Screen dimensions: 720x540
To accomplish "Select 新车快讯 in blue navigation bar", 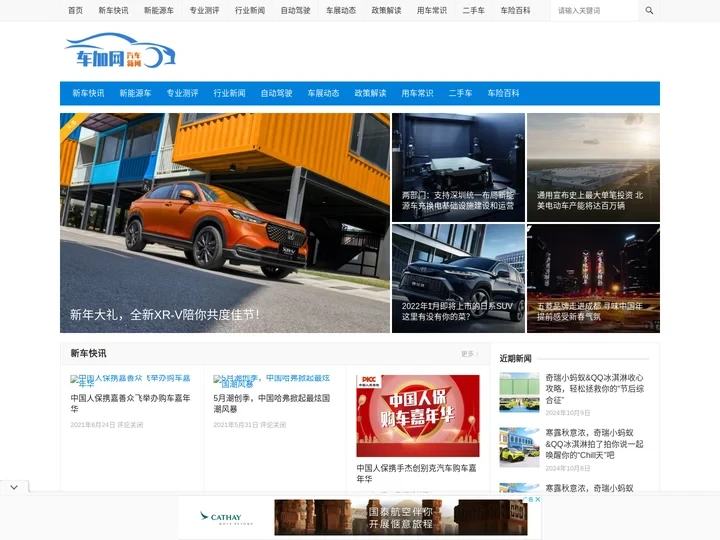I will pos(88,93).
